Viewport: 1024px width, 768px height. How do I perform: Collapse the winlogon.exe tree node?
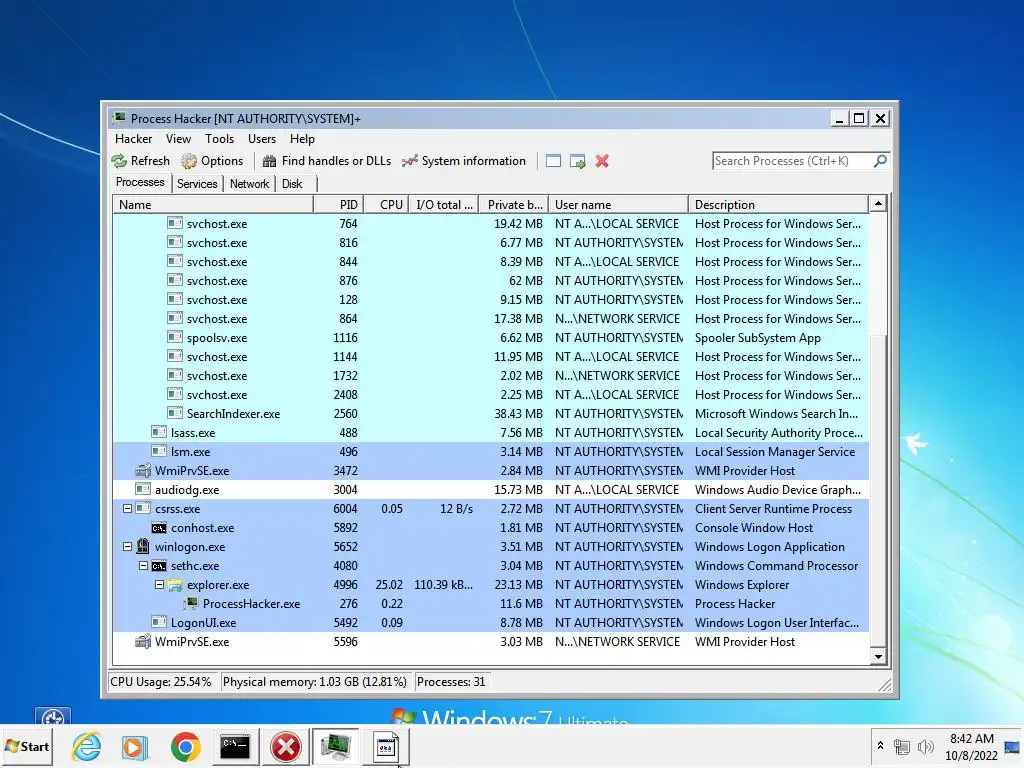(x=127, y=547)
